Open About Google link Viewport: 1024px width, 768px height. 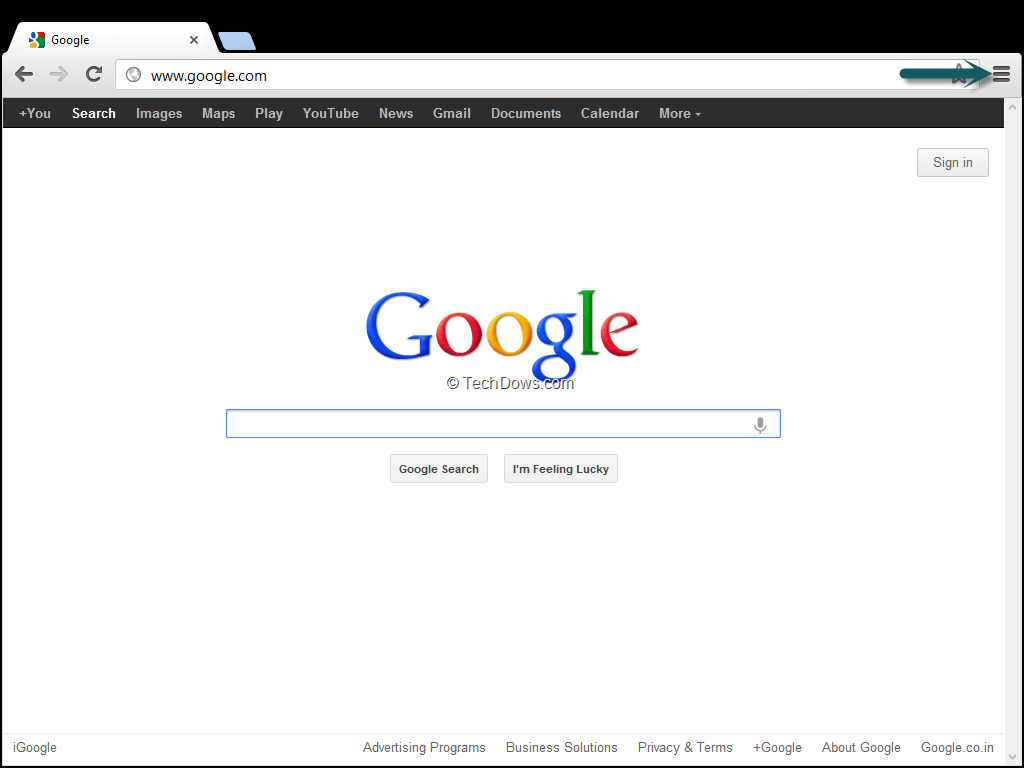click(x=861, y=747)
